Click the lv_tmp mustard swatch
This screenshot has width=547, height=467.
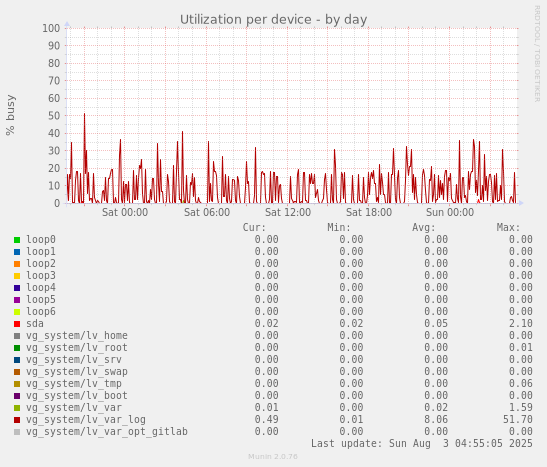pyautogui.click(x=17, y=384)
